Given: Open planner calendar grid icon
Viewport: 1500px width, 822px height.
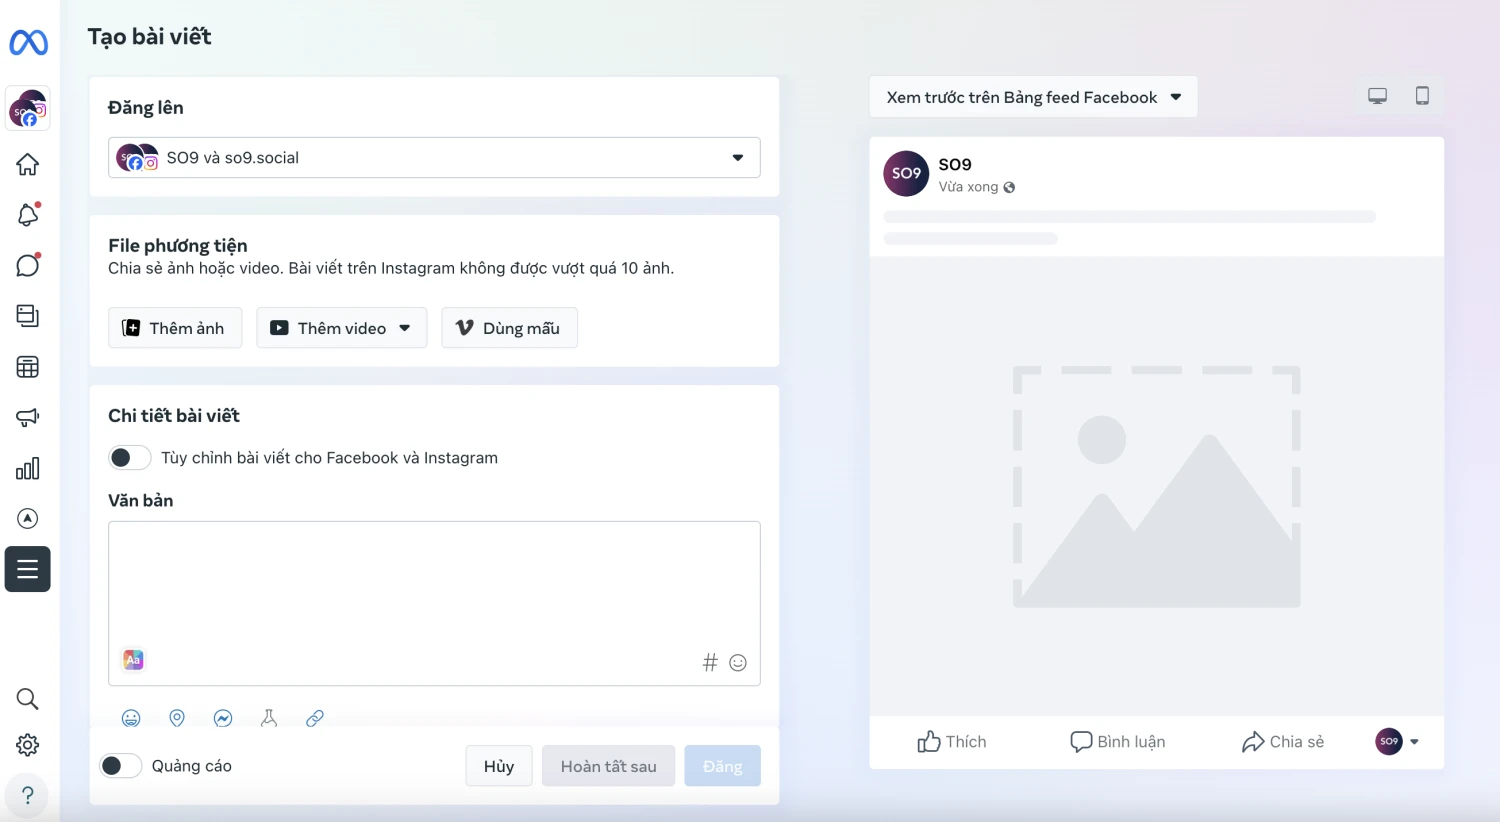Looking at the screenshot, I should pos(28,367).
